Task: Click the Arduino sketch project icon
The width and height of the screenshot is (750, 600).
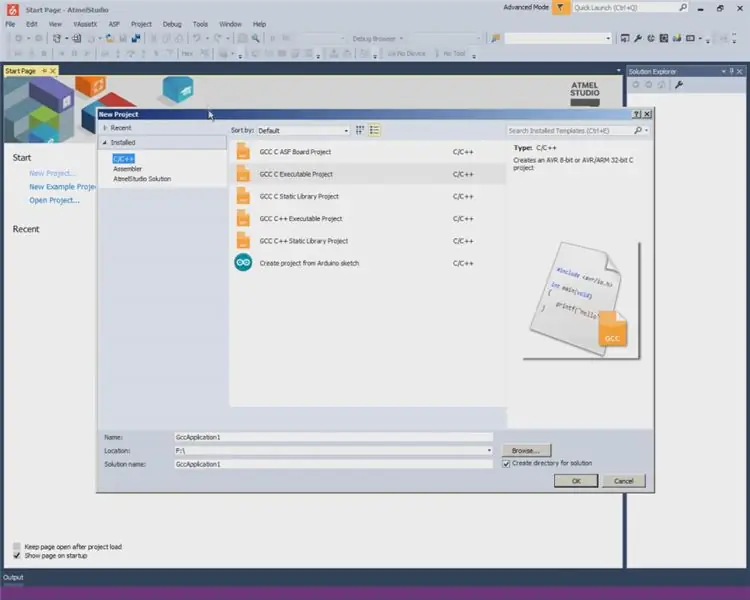Action: point(243,263)
